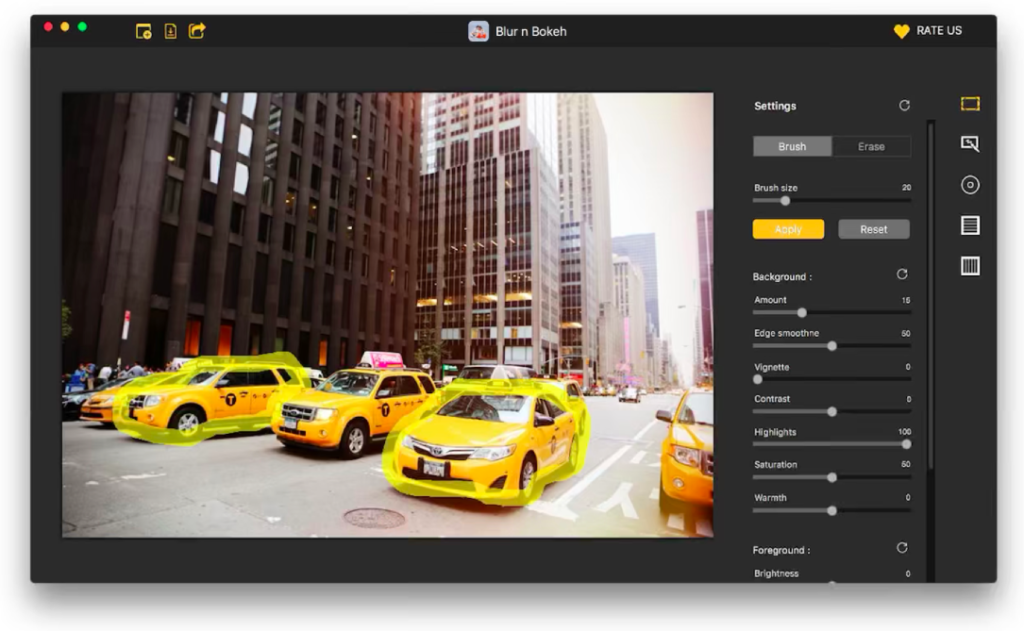Open the RATE US link

[938, 31]
